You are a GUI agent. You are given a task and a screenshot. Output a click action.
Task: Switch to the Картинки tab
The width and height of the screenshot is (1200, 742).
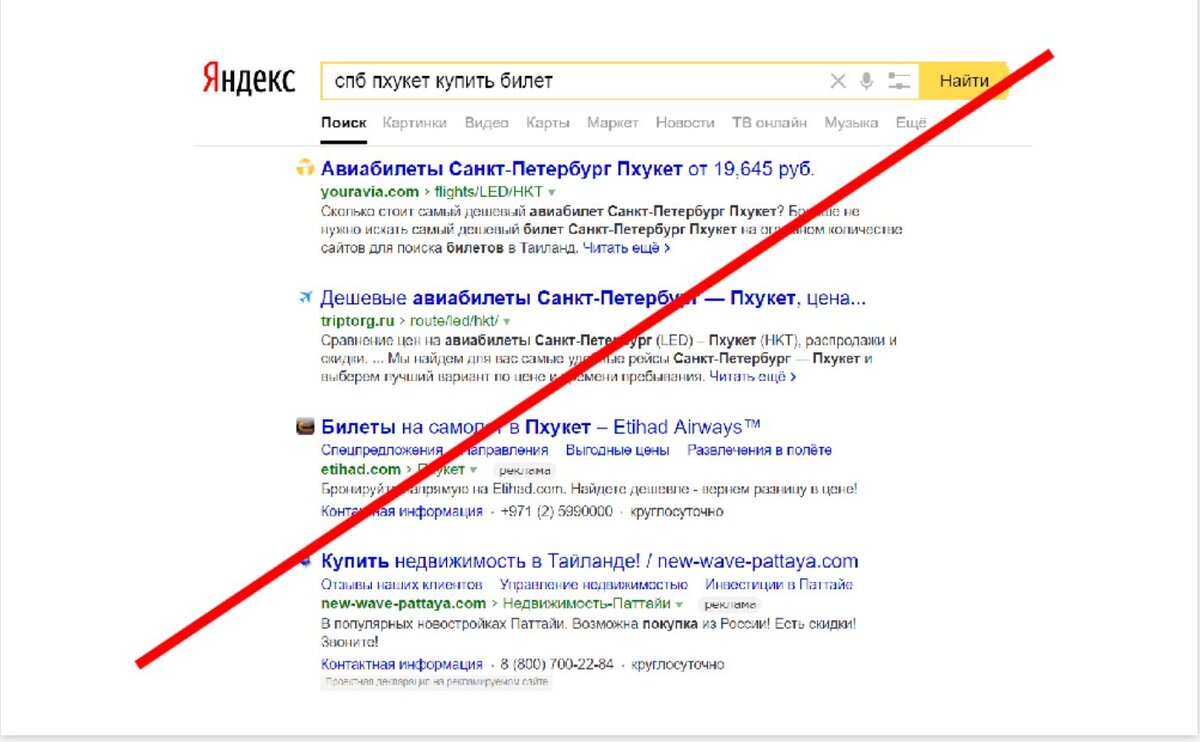(x=414, y=123)
